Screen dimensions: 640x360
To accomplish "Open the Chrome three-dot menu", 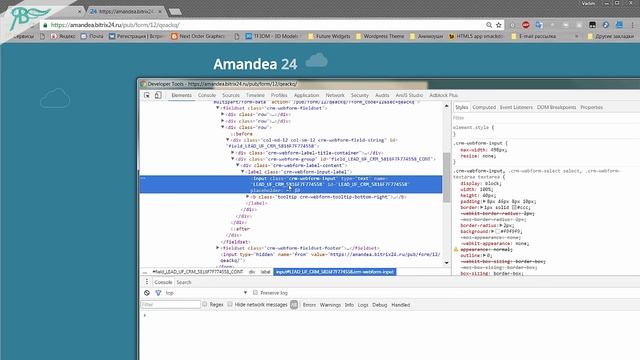I will [x=633, y=25].
